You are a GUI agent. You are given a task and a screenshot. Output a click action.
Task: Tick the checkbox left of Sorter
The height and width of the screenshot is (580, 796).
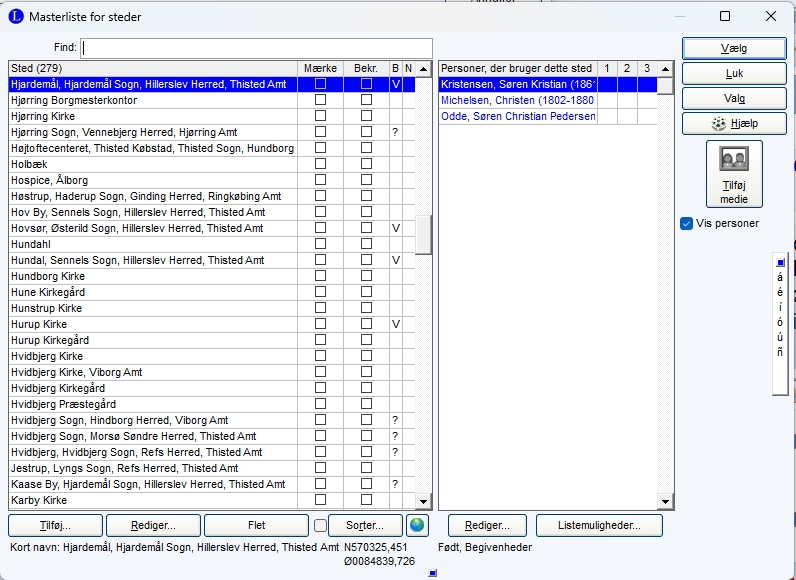pyautogui.click(x=320, y=525)
